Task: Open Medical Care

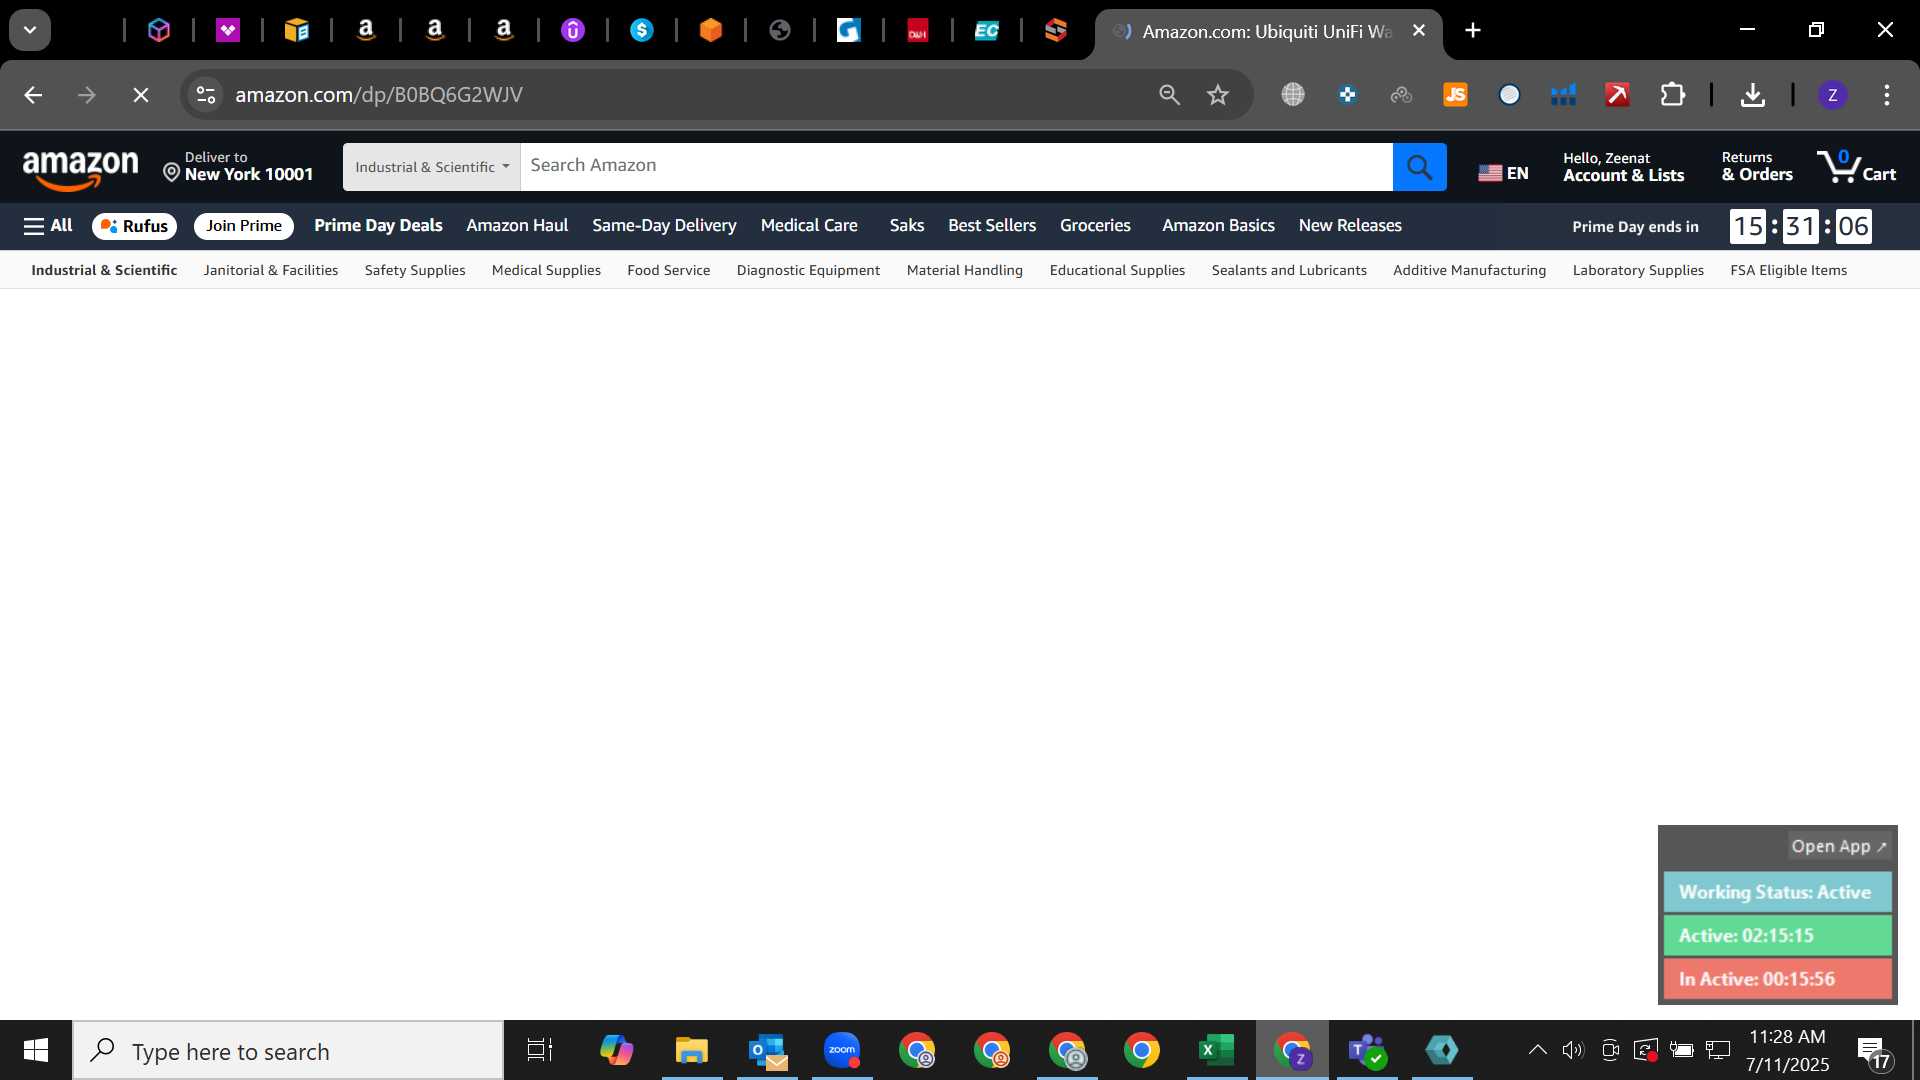Action: [x=809, y=226]
